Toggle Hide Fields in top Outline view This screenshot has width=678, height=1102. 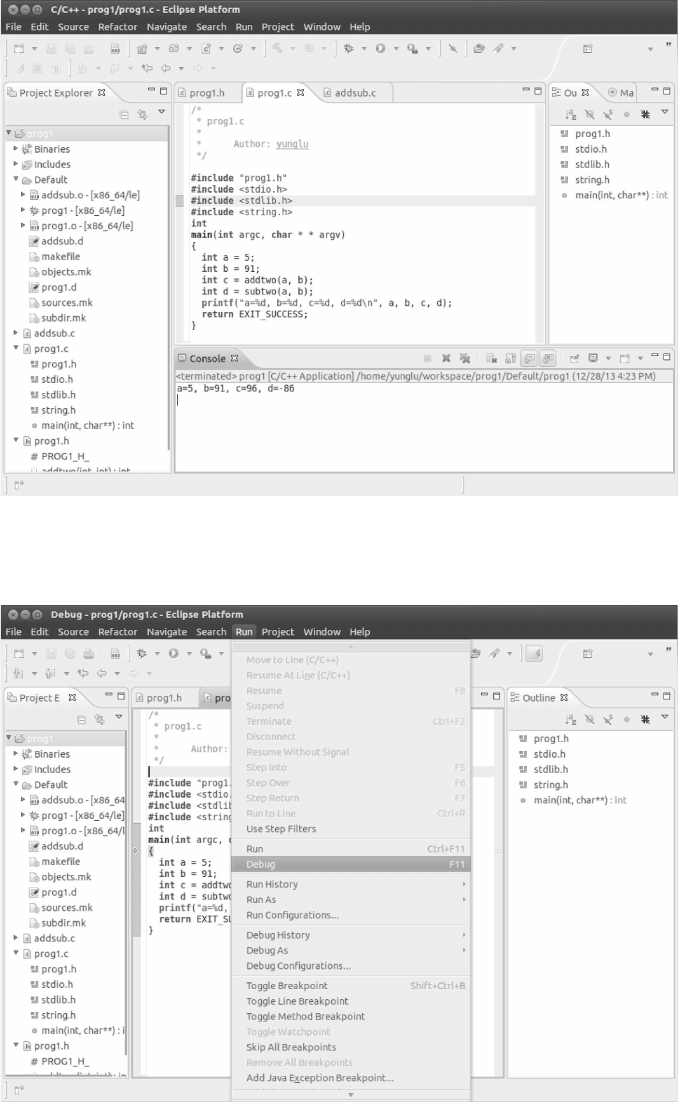589,114
